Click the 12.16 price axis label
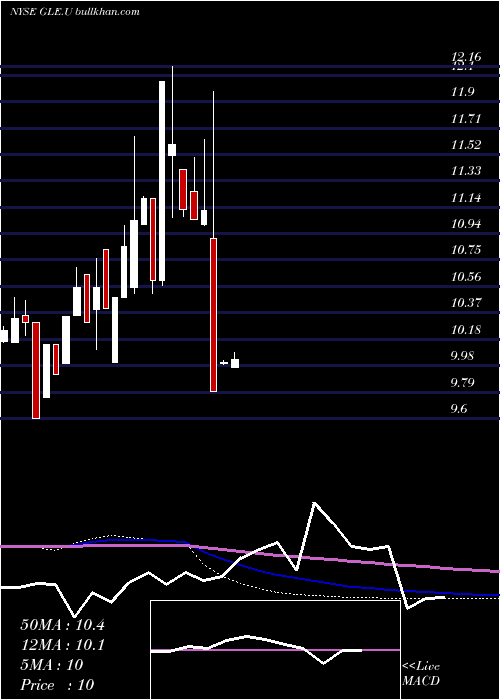500x700 pixels. (466, 57)
